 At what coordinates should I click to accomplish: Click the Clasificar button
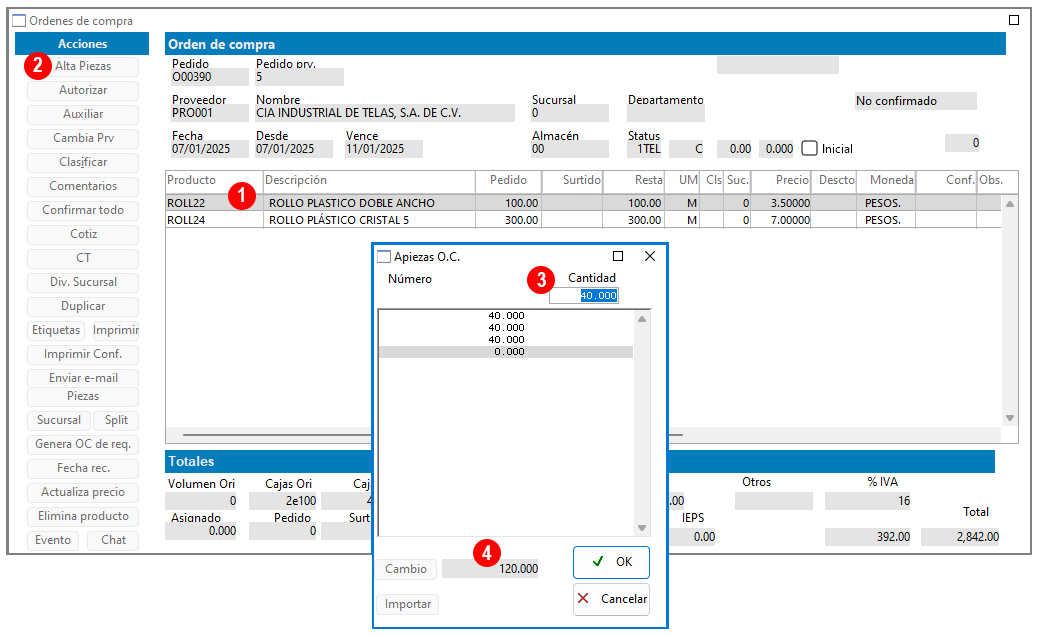[x=83, y=162]
